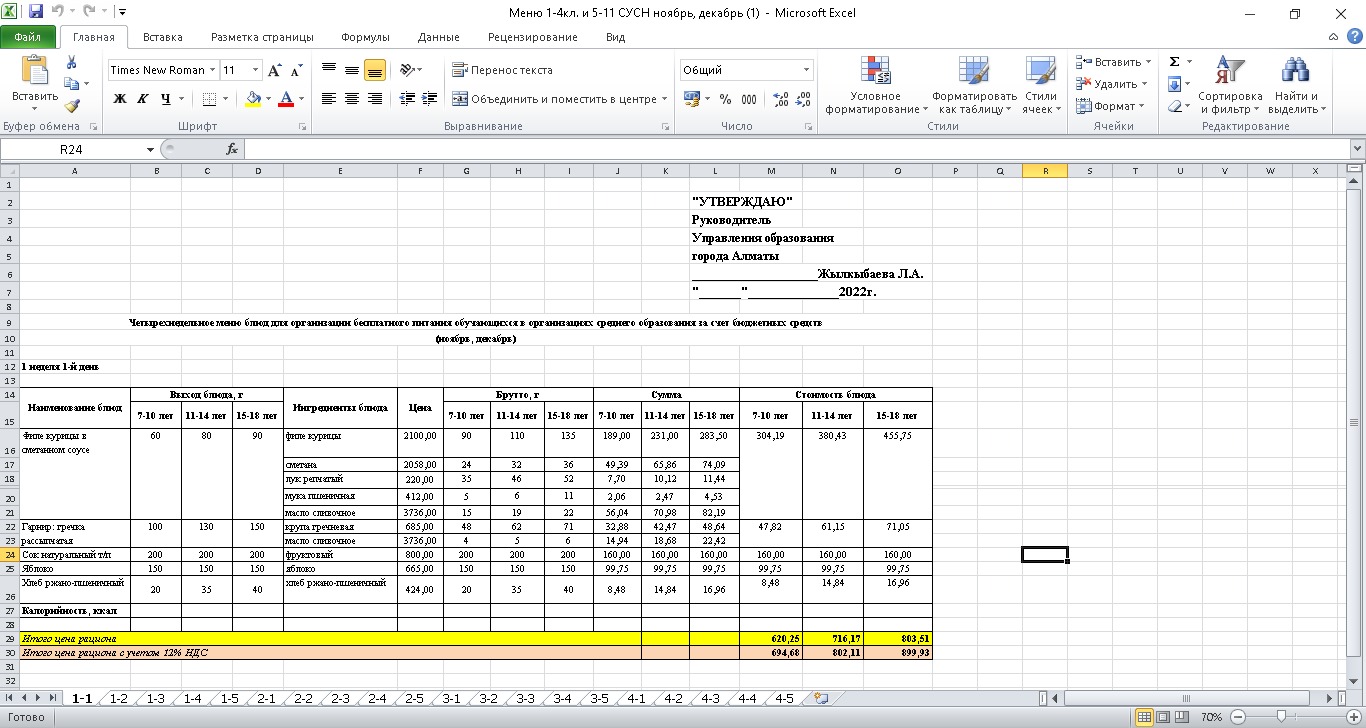Click the Format Painter brush icon
Viewport: 1366px width, 728px height.
[71, 106]
